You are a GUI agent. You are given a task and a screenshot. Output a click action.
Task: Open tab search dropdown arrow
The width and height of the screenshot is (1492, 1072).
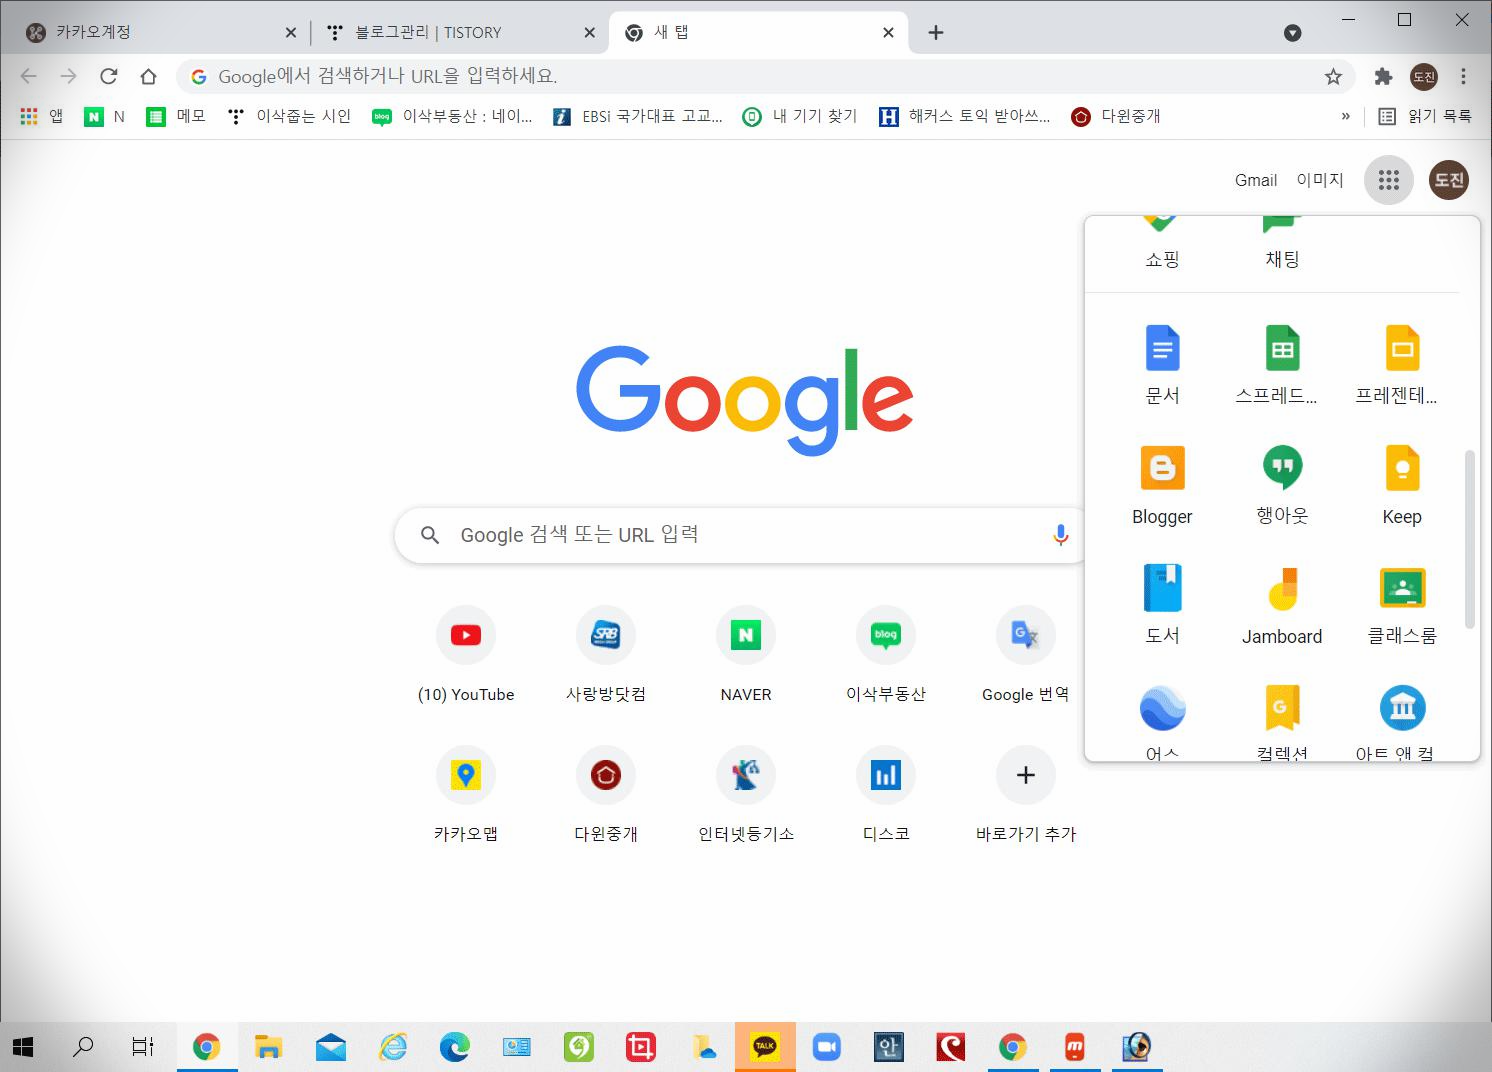[1293, 33]
